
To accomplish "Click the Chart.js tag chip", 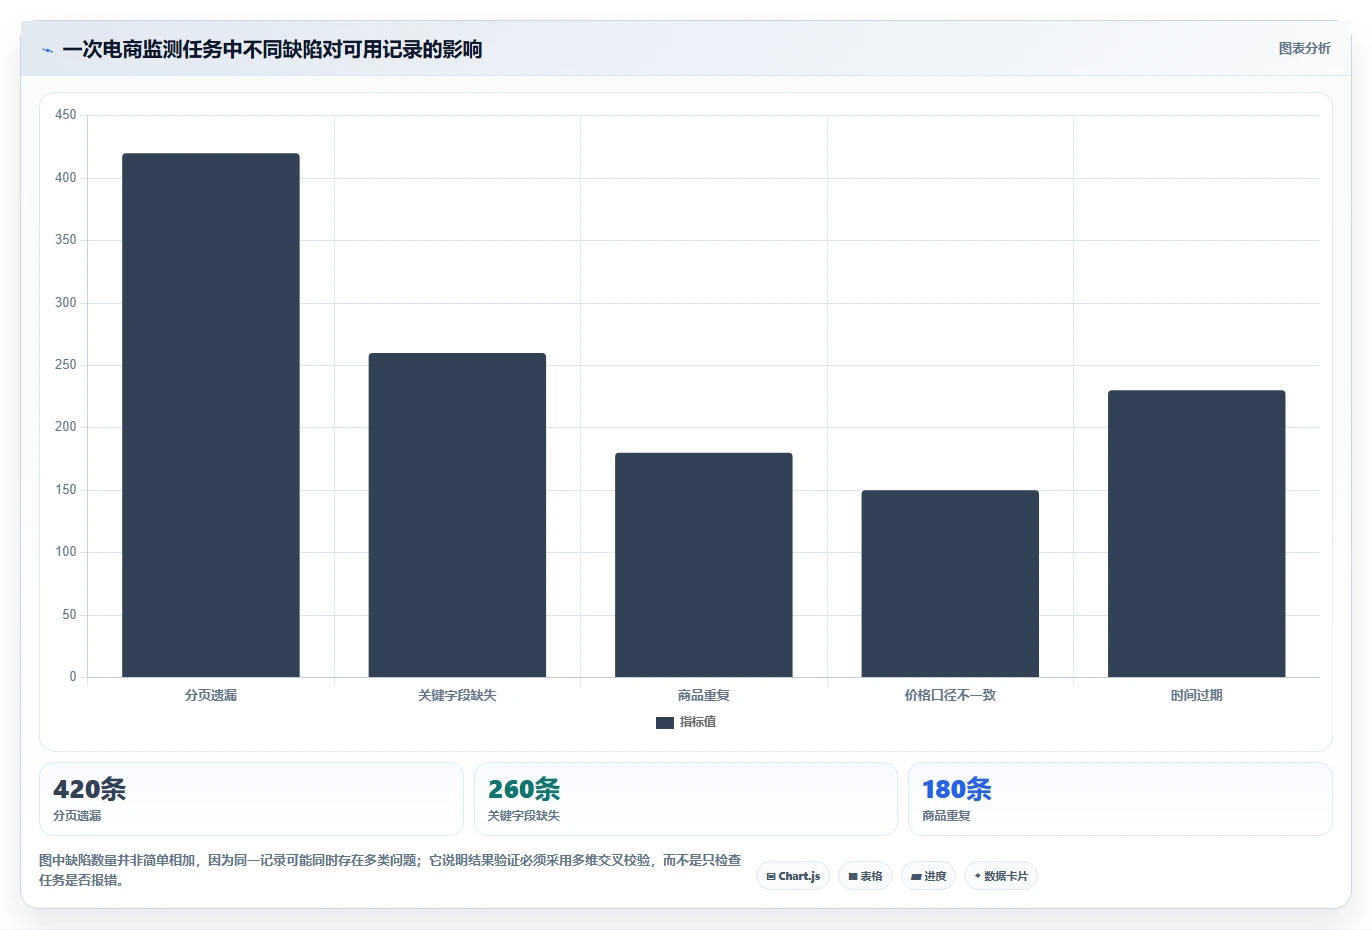I will (793, 876).
